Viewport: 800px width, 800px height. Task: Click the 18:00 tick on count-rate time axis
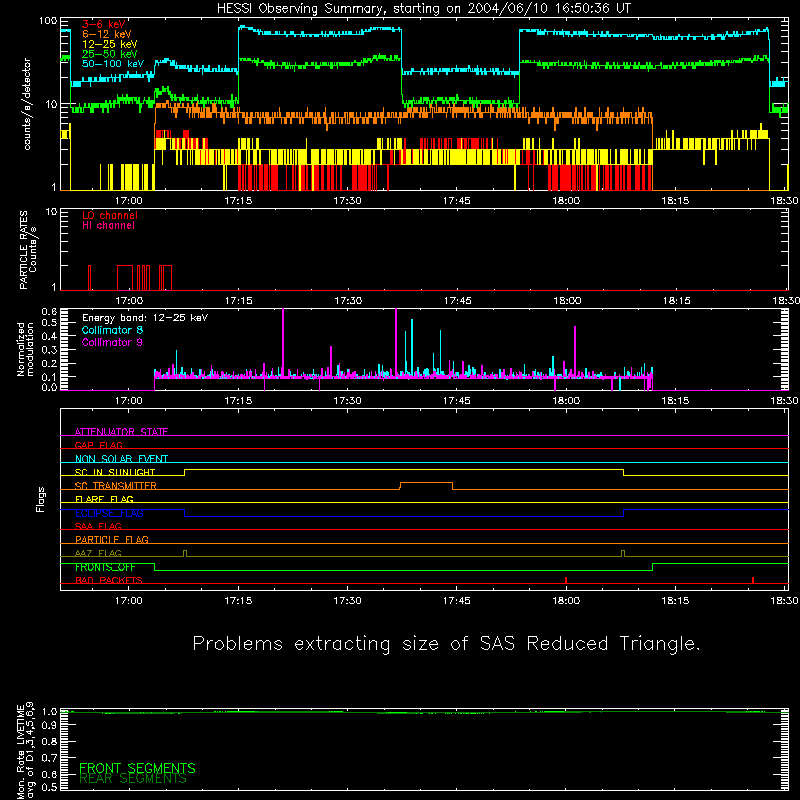pyautogui.click(x=566, y=201)
